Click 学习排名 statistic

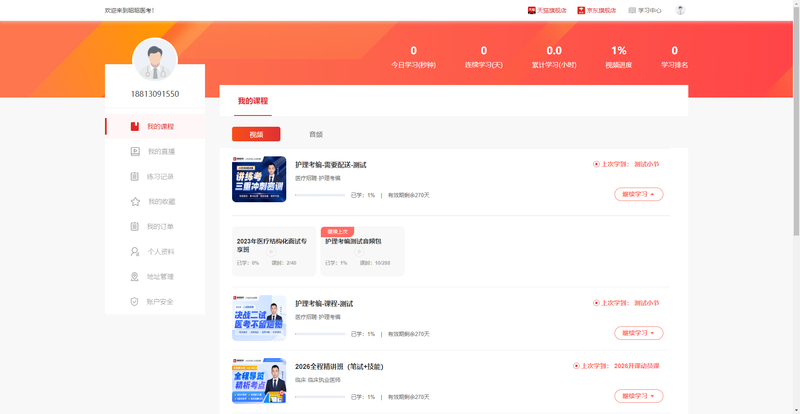coord(674,57)
